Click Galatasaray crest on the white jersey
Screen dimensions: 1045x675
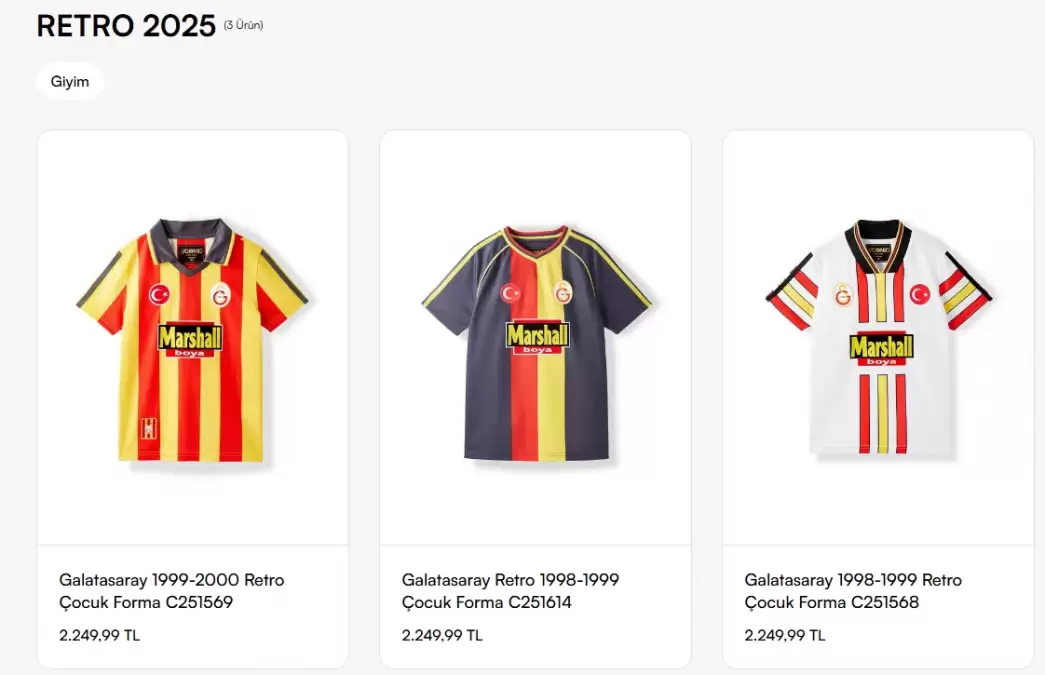click(x=843, y=294)
